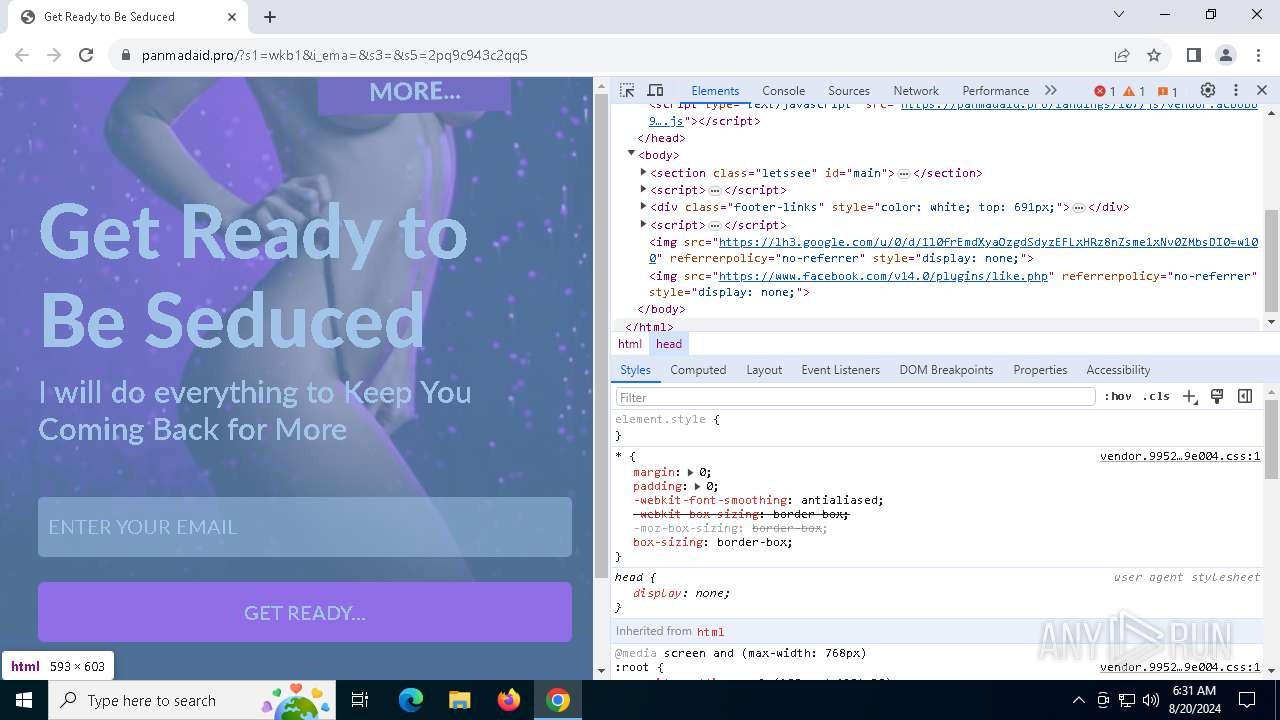
Task: Open the facebook.com like.php link
Action: click(x=883, y=276)
